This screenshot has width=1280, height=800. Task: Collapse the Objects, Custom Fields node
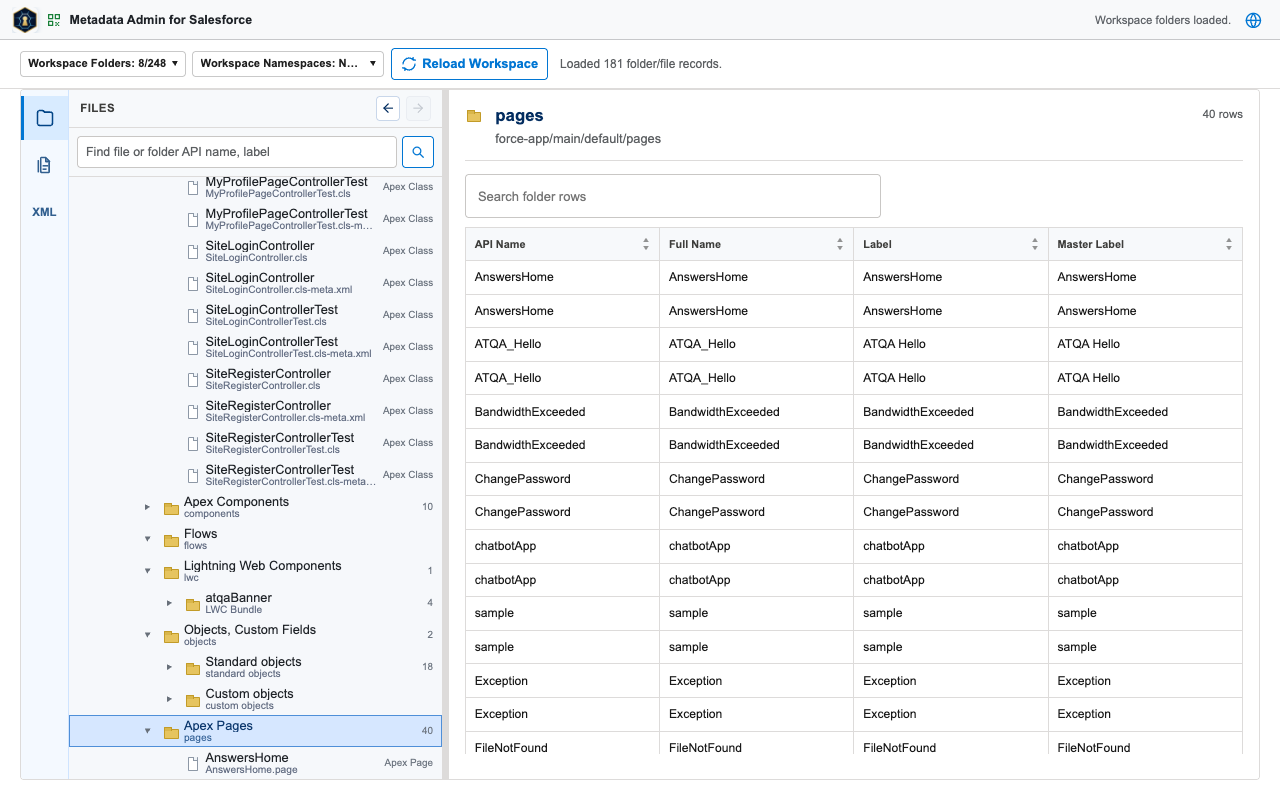148,636
